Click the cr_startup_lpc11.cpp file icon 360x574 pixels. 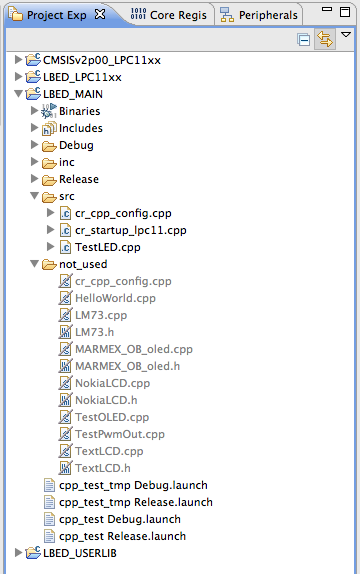pyautogui.click(x=65, y=230)
